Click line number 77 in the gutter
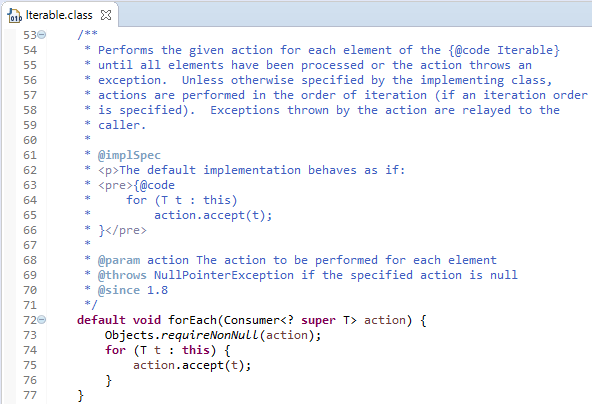This screenshot has width=592, height=404. [x=30, y=395]
